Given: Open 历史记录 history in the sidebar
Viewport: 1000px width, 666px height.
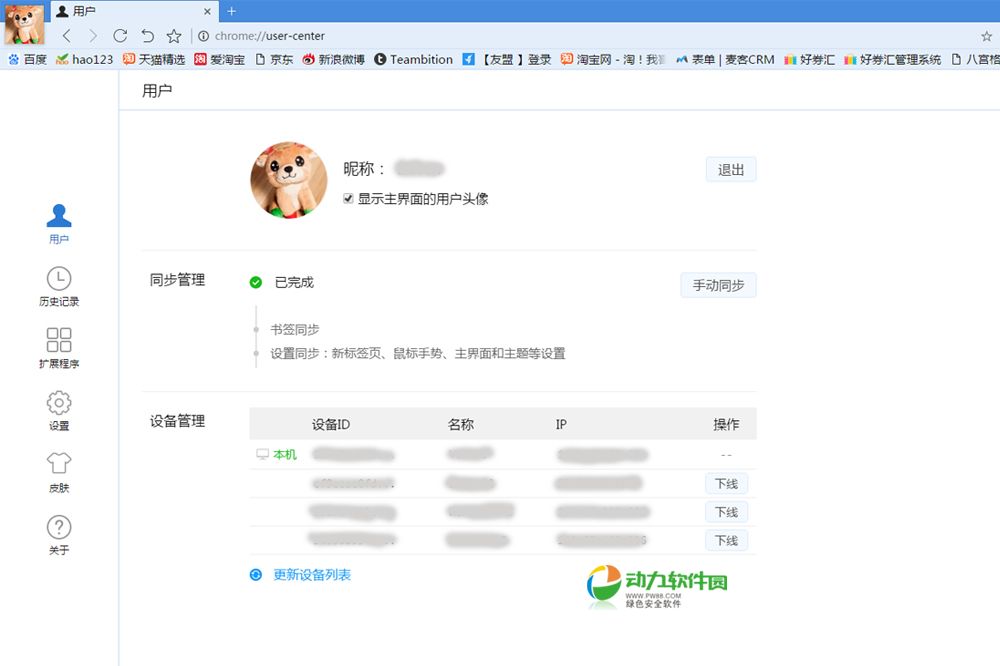Looking at the screenshot, I should coord(59,285).
